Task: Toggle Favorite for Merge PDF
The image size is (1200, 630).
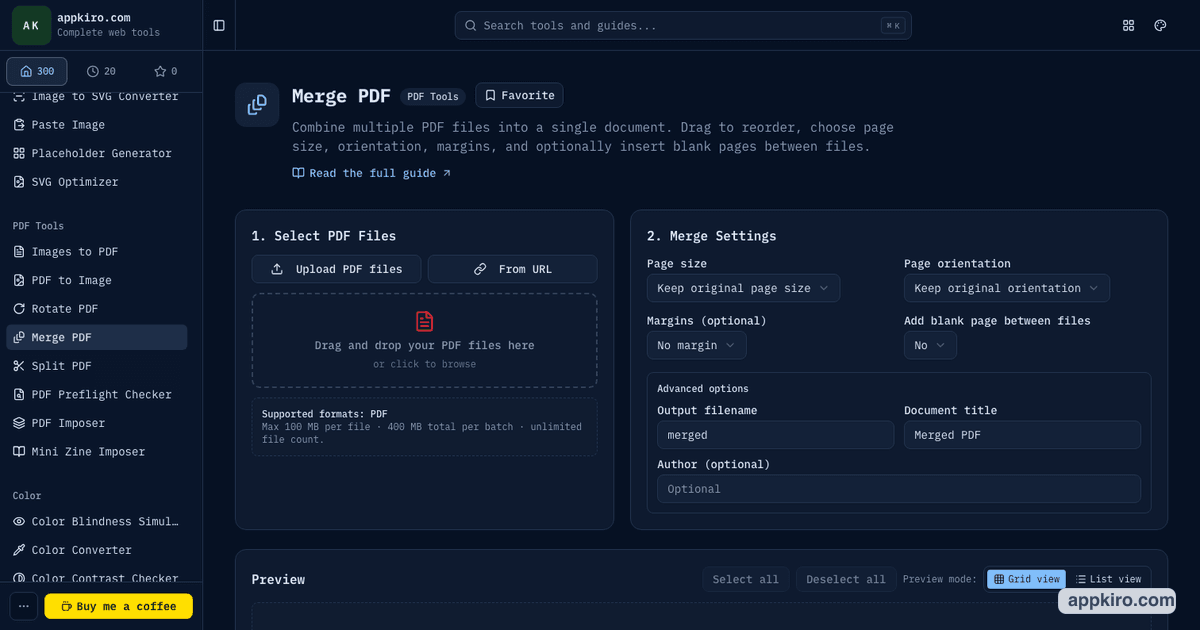Action: pyautogui.click(x=519, y=95)
